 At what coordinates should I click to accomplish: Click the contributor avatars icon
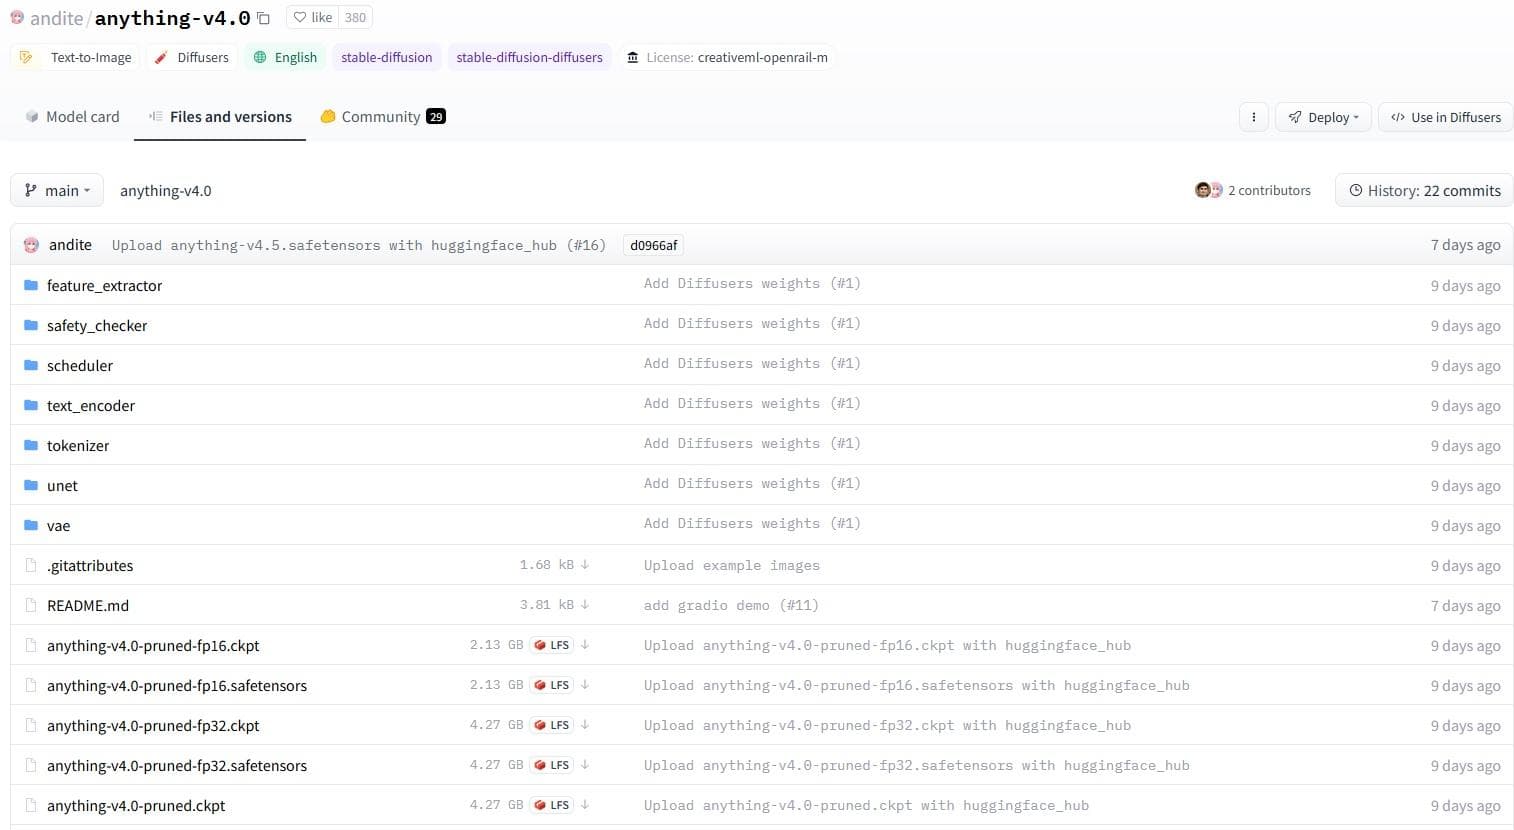coord(1208,190)
